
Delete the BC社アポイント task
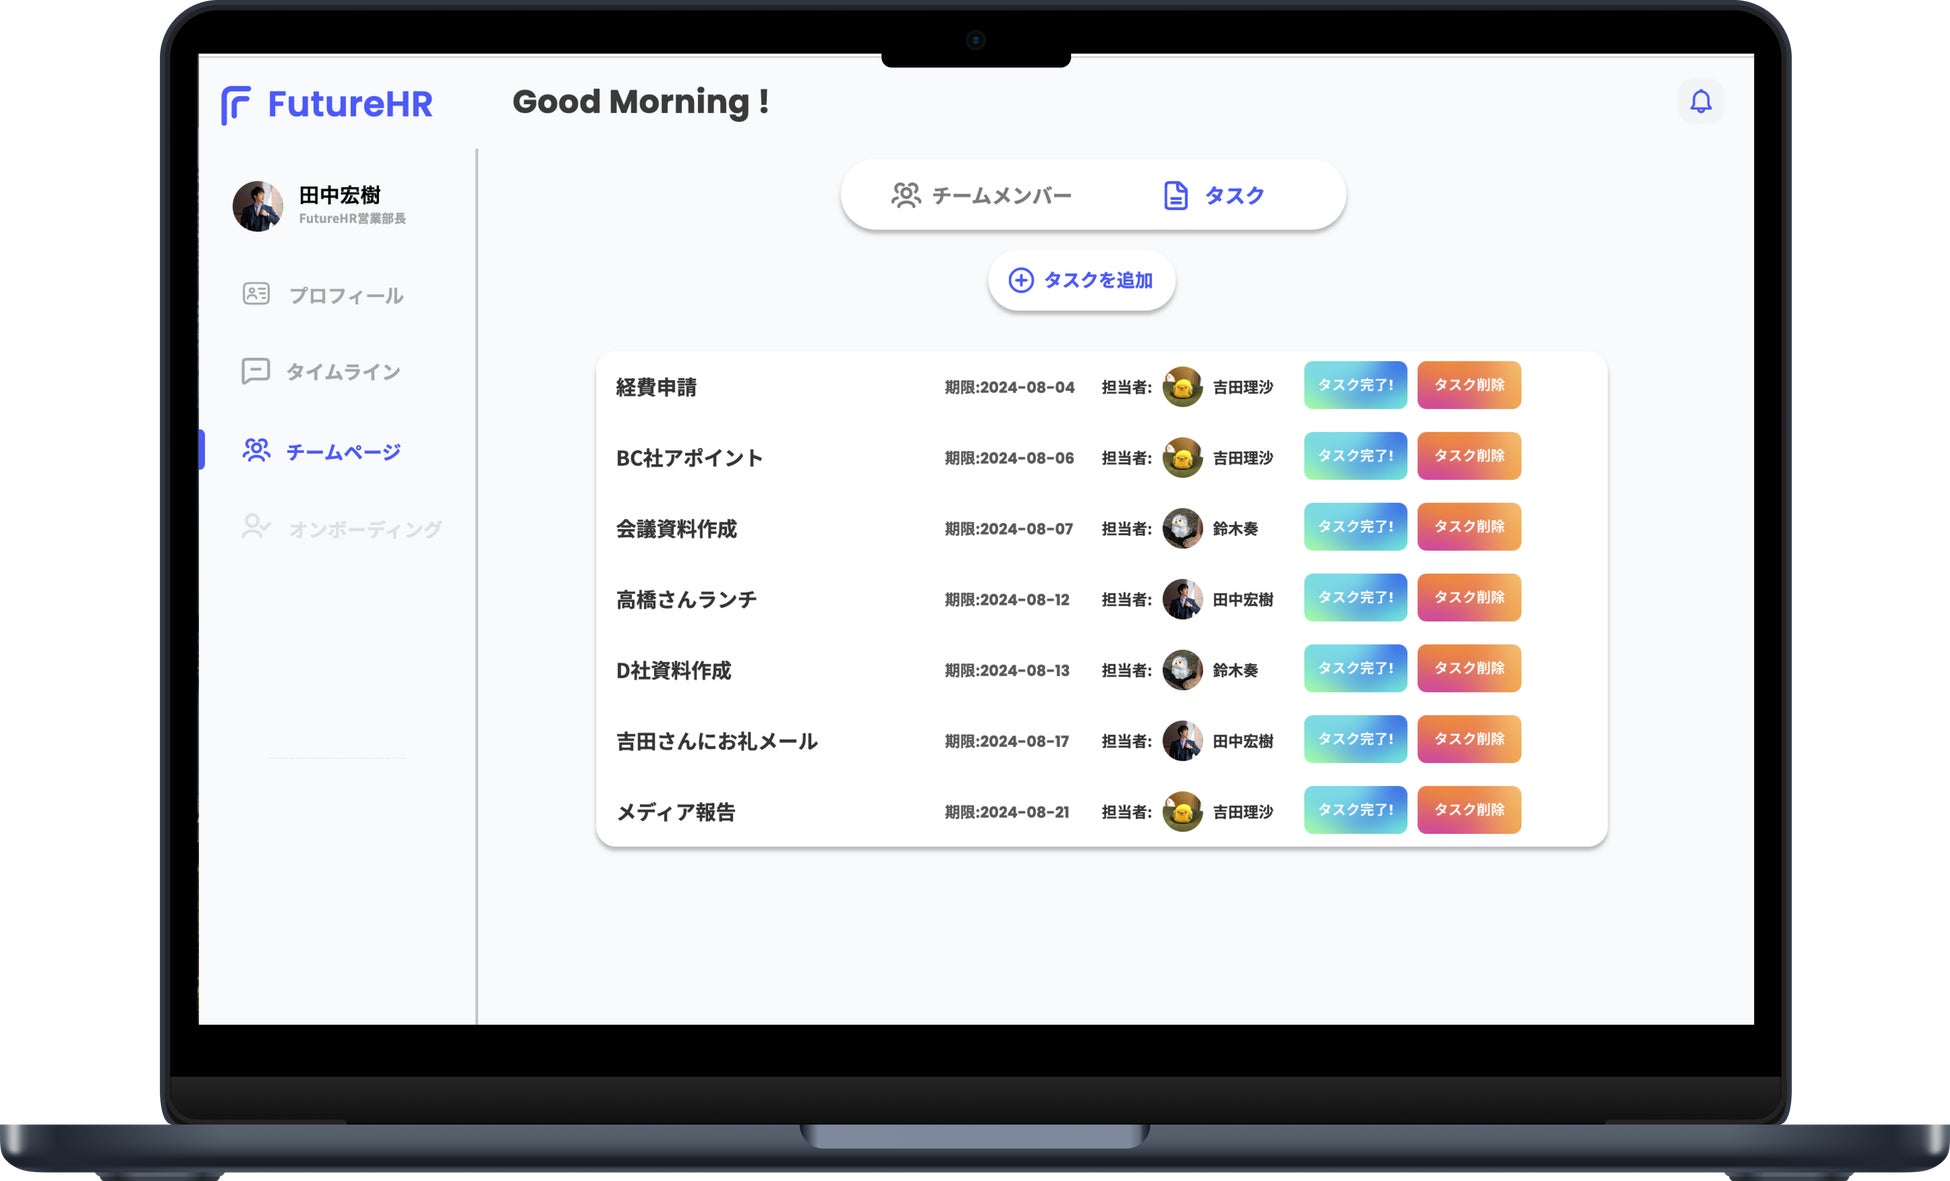pyautogui.click(x=1468, y=456)
